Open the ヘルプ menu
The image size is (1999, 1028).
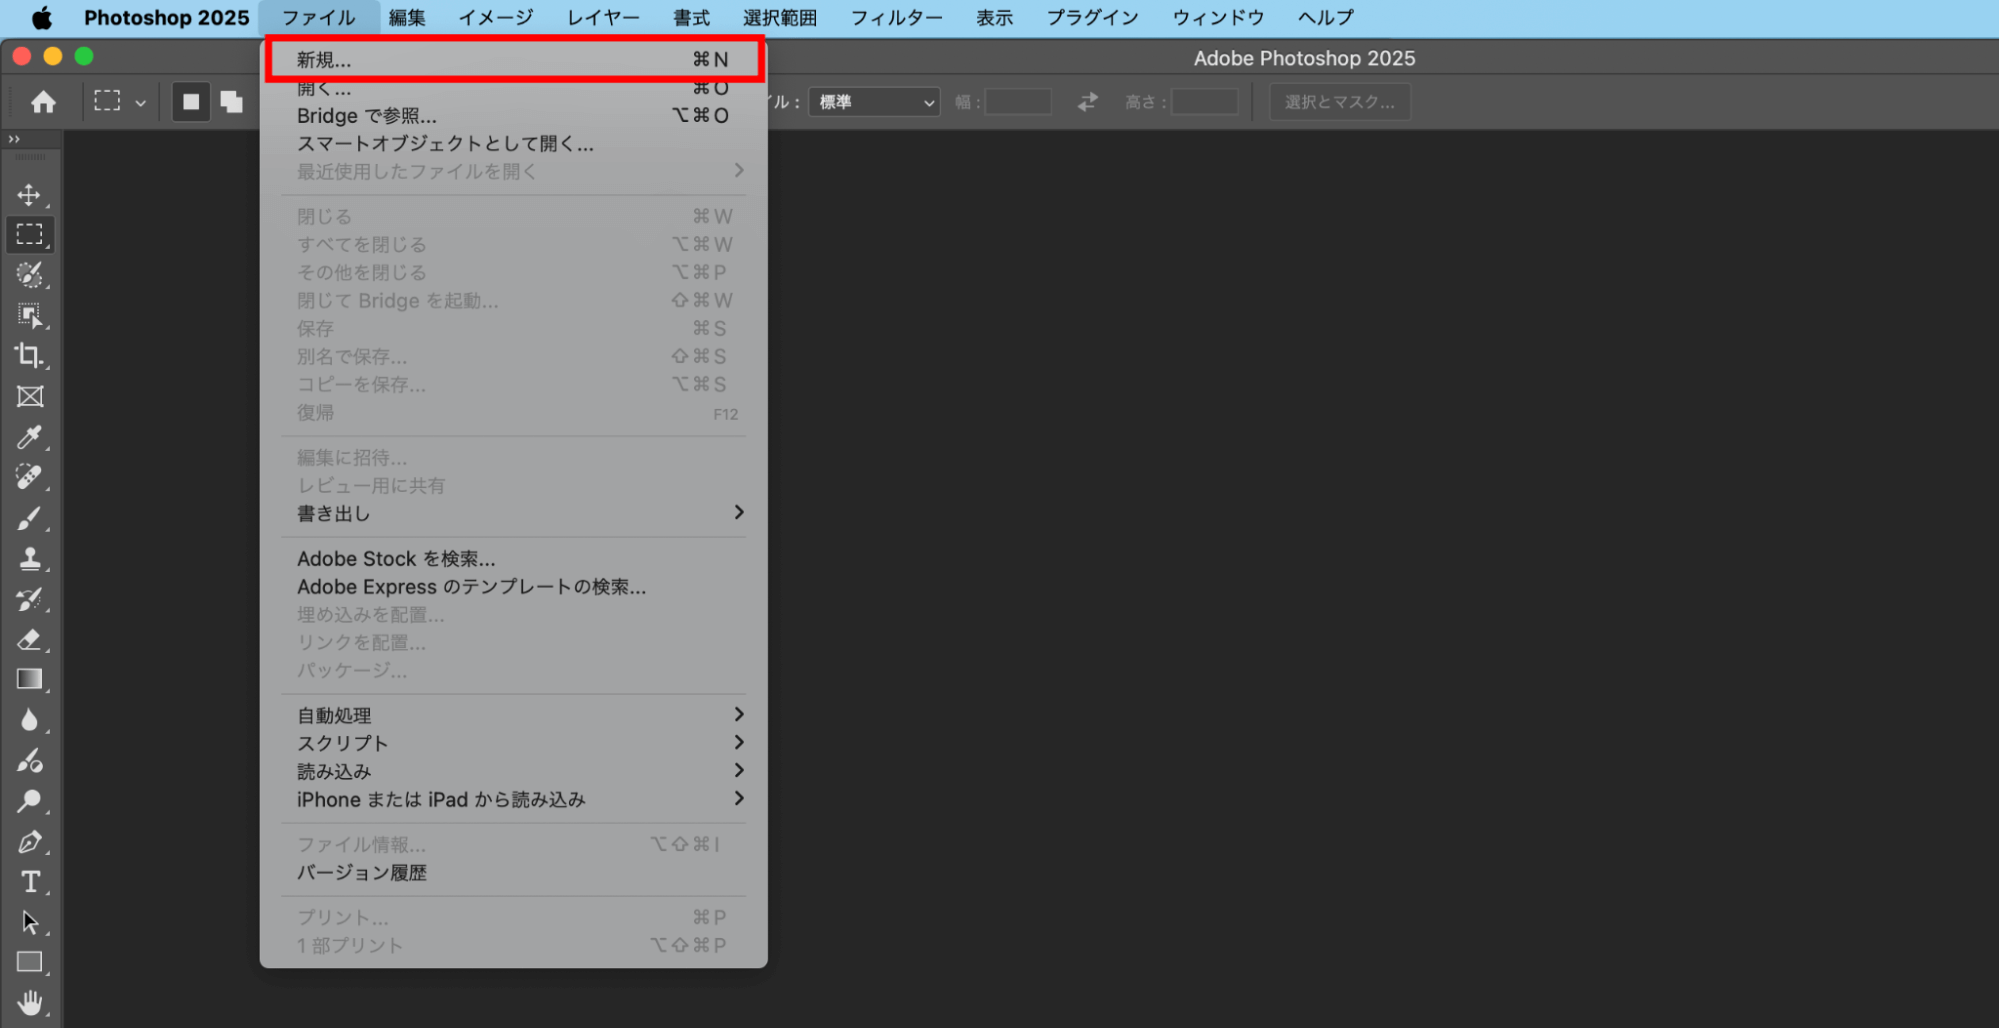tap(1325, 18)
